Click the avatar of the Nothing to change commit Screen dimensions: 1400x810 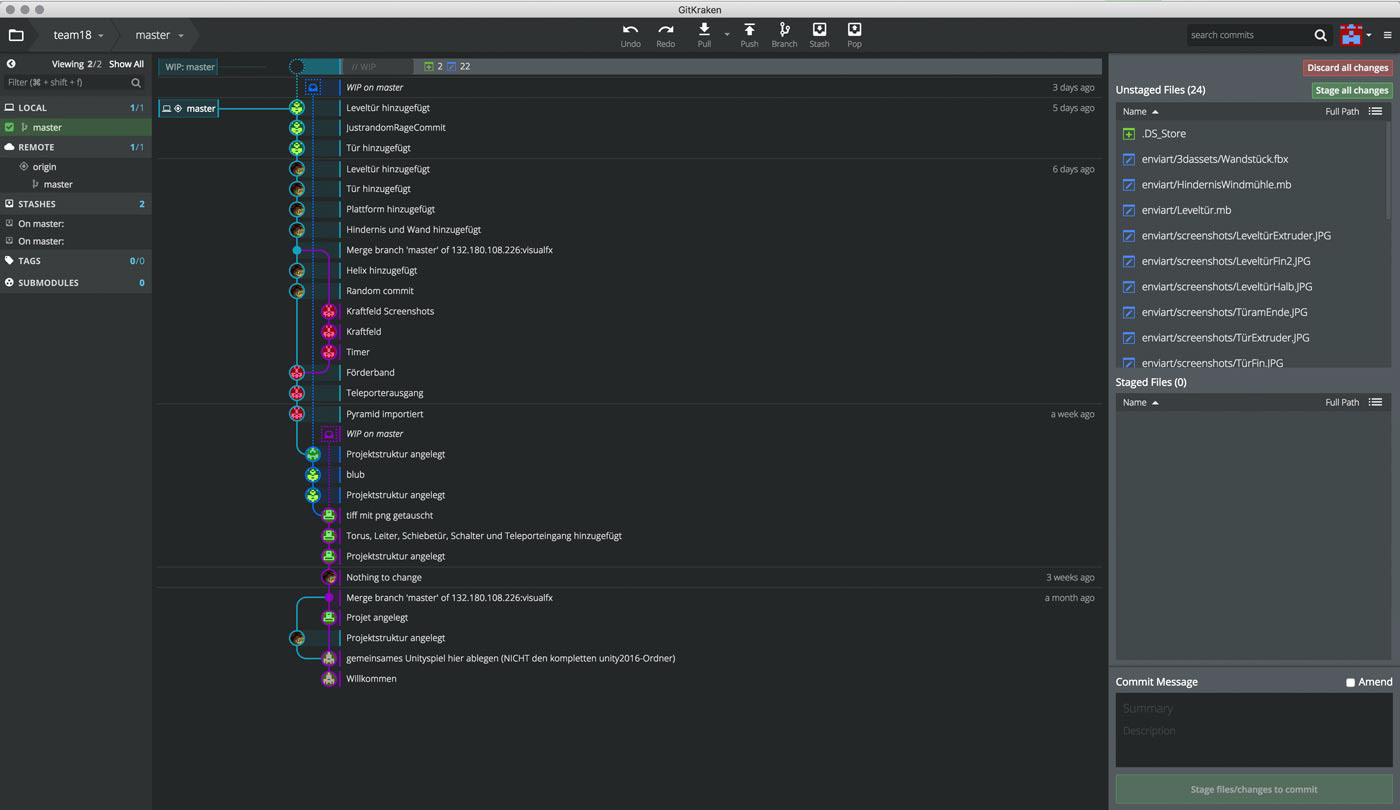[x=329, y=577]
